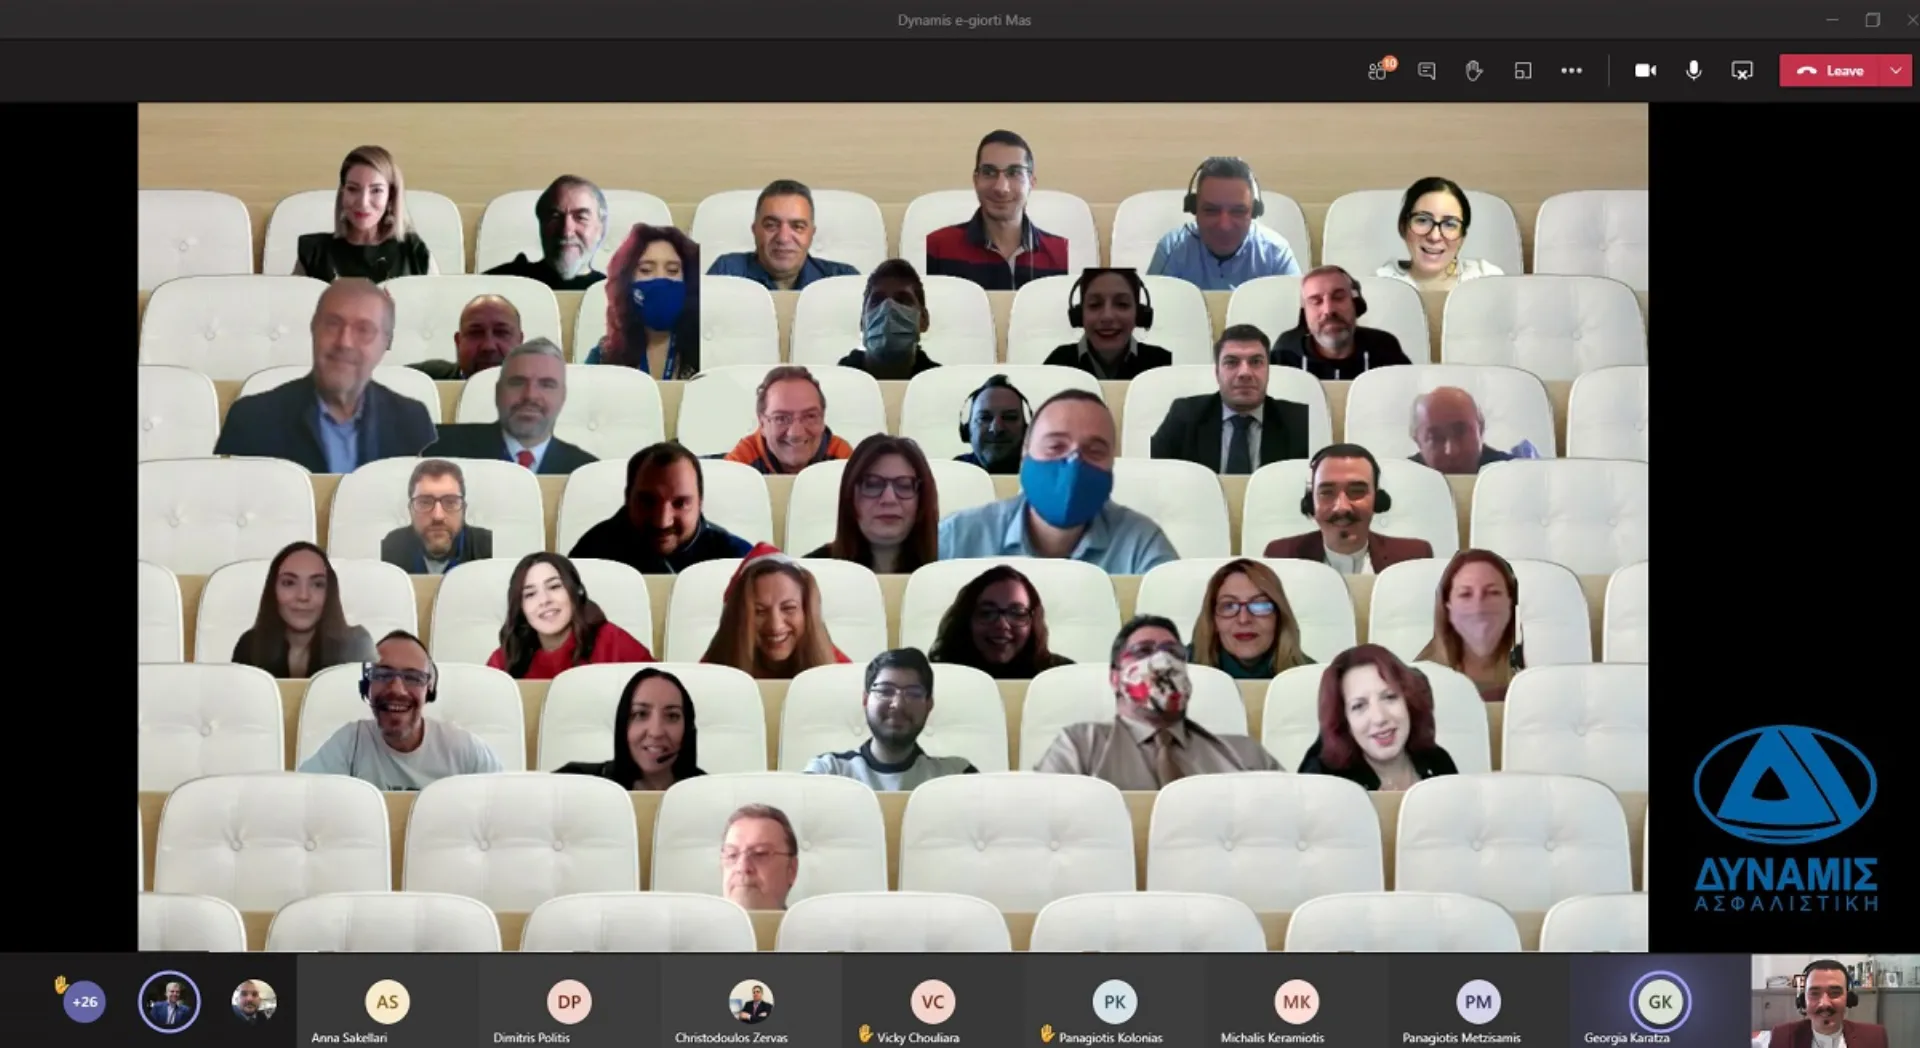The width and height of the screenshot is (1920, 1048).
Task: Click Christodoulos Zervas profile picture
Action: point(751,1001)
